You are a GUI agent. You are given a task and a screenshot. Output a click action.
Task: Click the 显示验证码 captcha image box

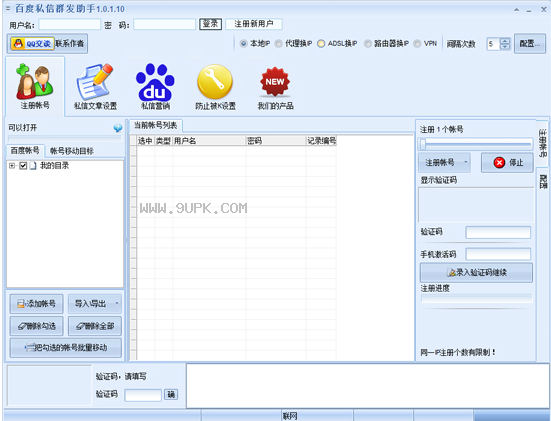tap(477, 205)
